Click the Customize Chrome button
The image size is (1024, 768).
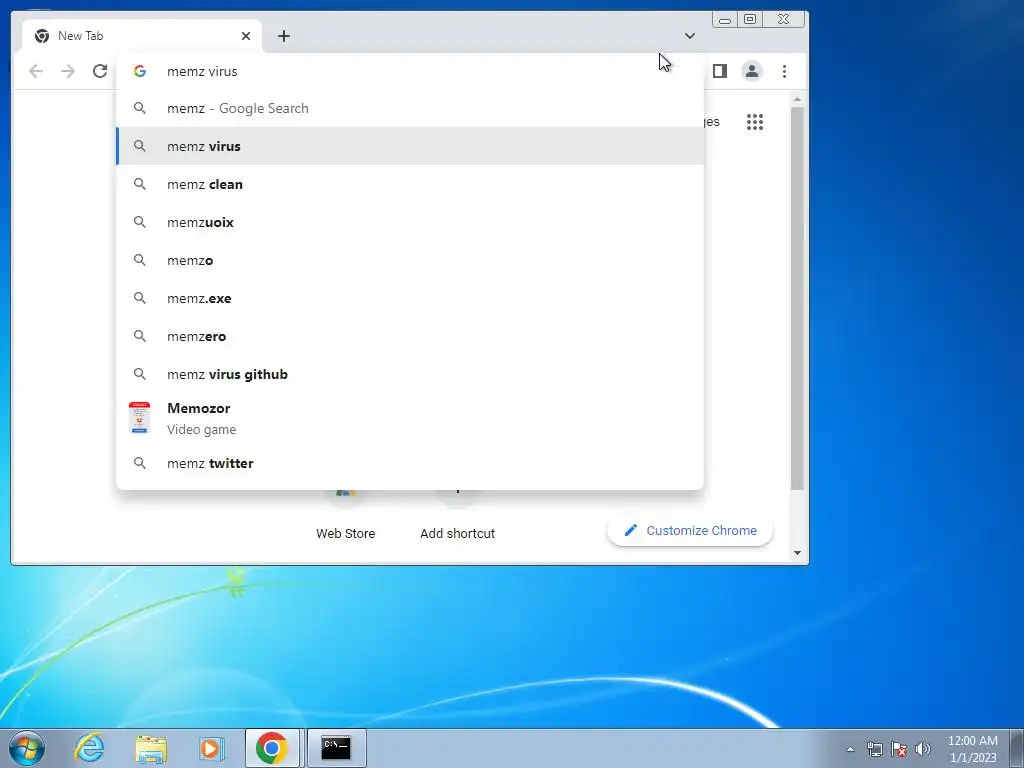coord(690,531)
